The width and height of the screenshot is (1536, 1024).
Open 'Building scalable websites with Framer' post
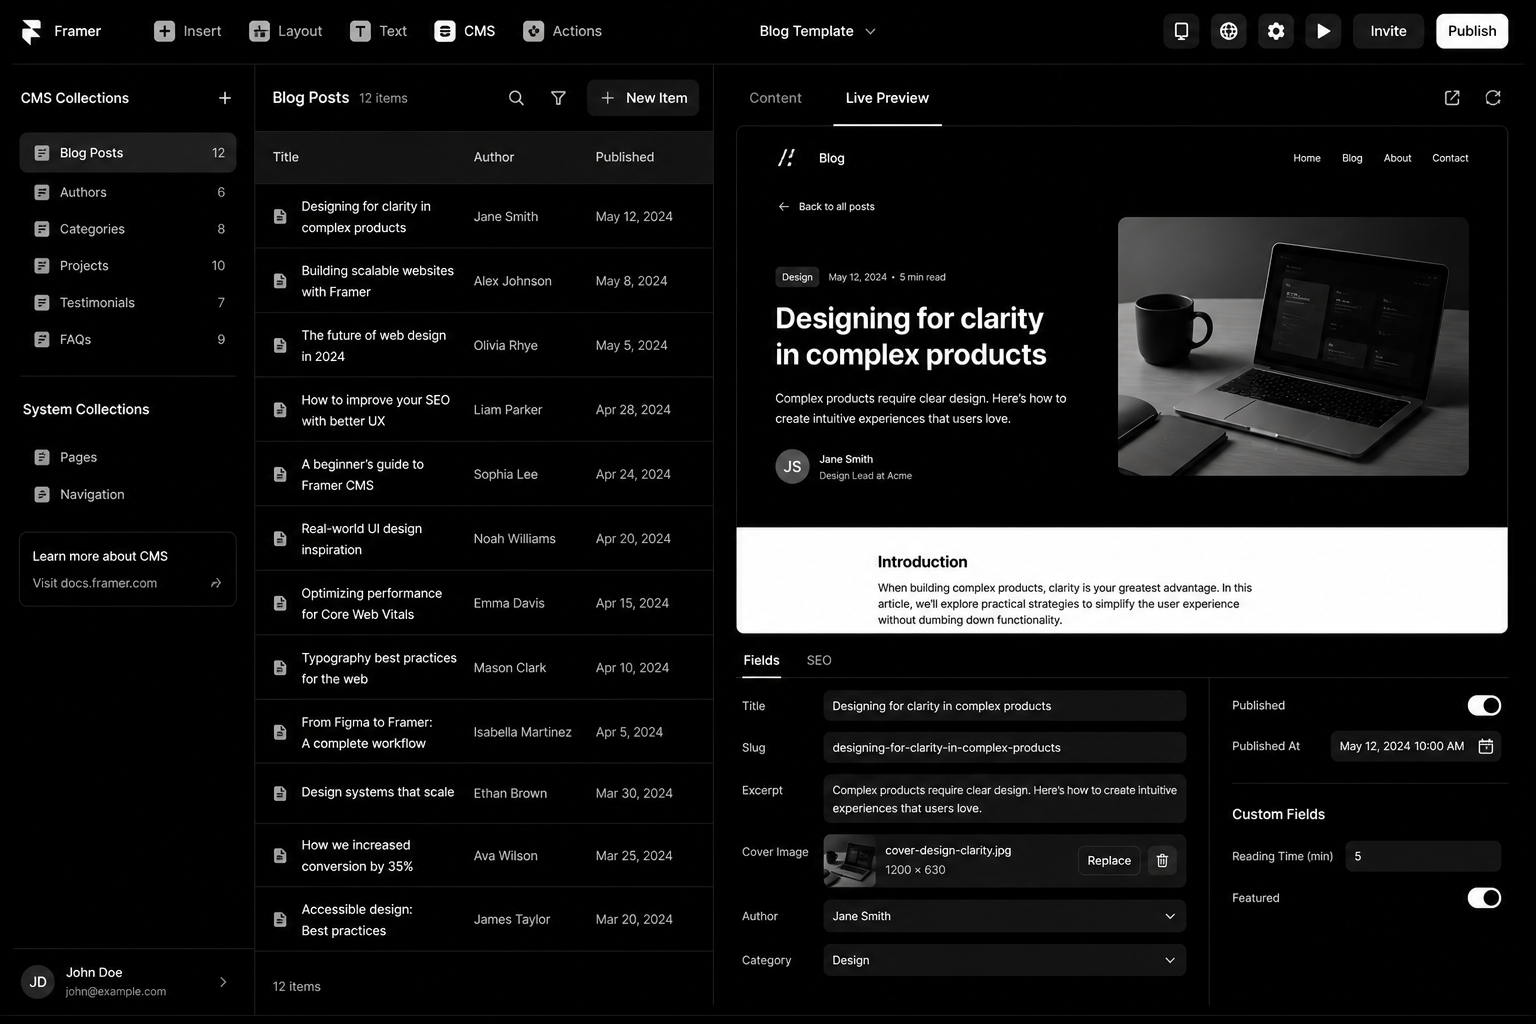[484, 281]
